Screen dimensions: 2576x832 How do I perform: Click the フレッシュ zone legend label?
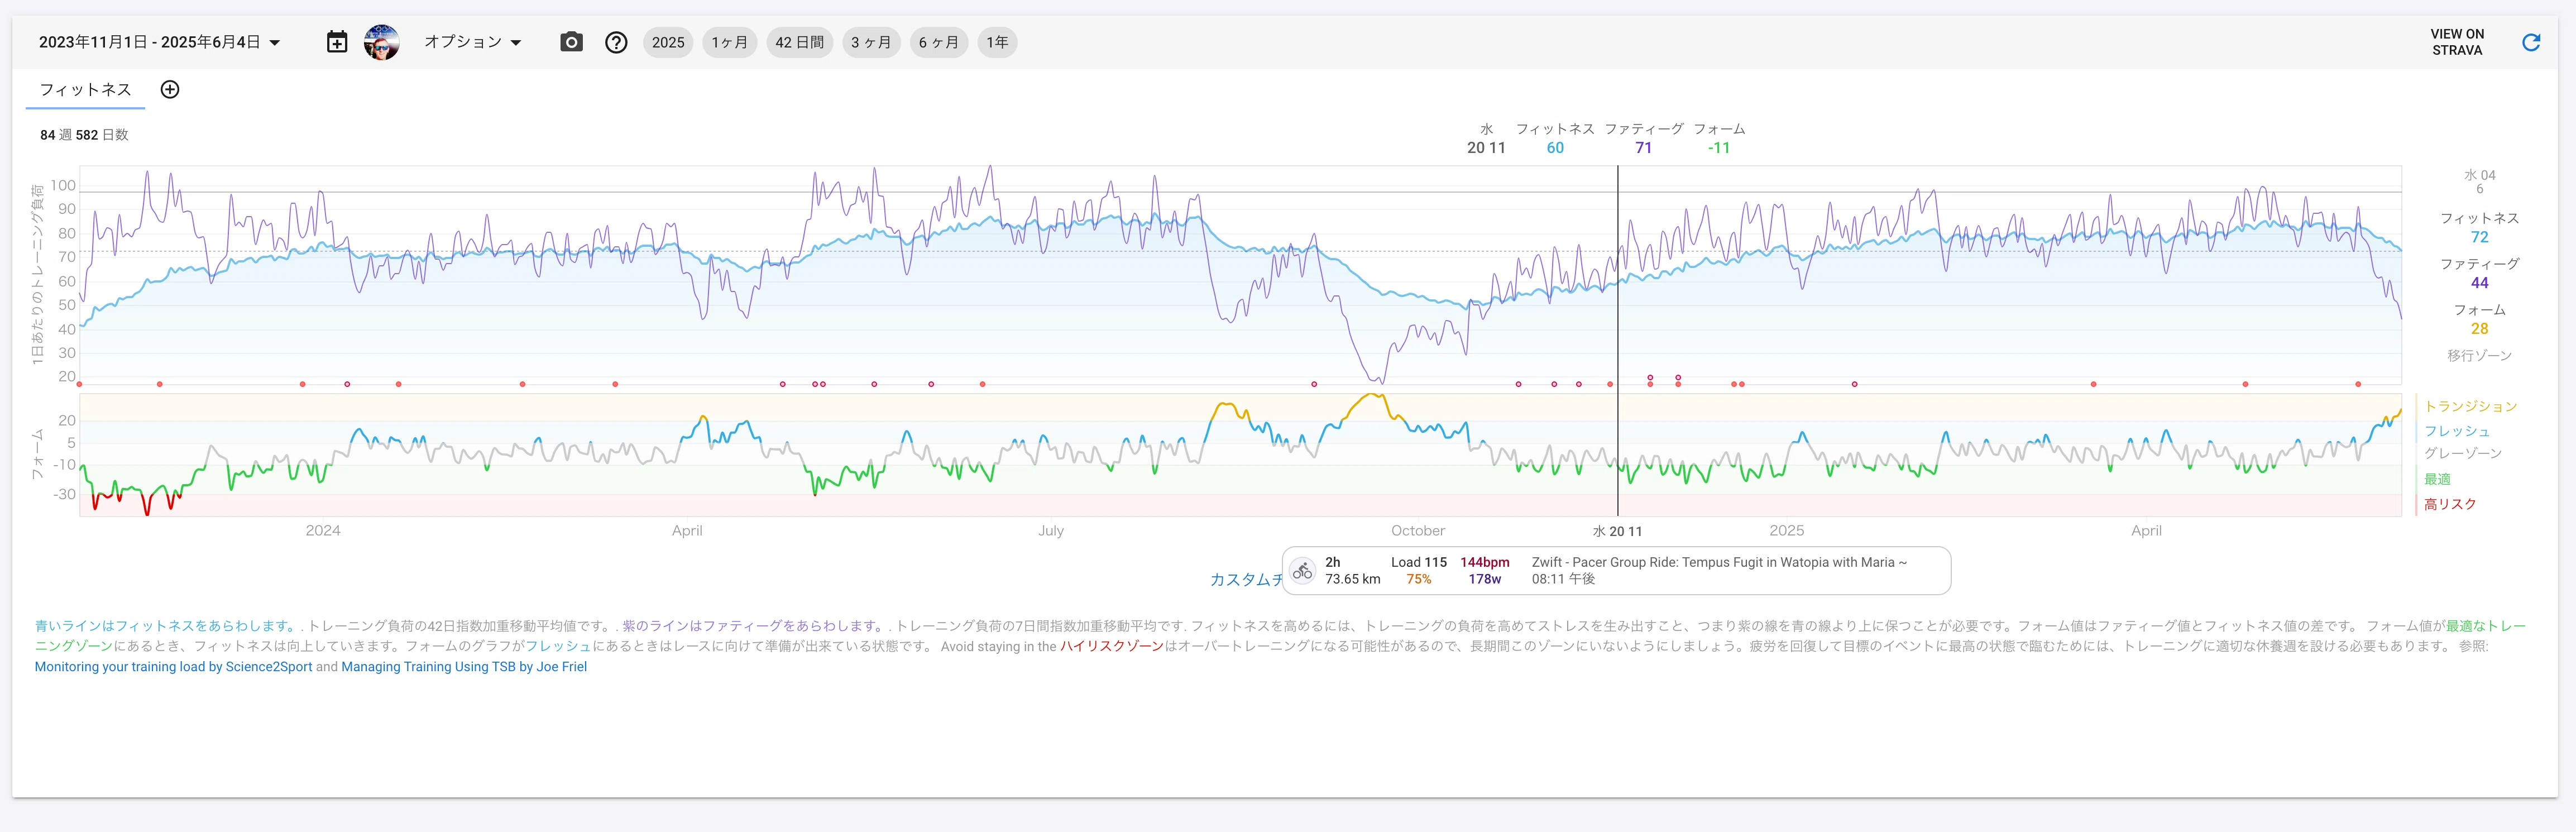click(x=2457, y=431)
